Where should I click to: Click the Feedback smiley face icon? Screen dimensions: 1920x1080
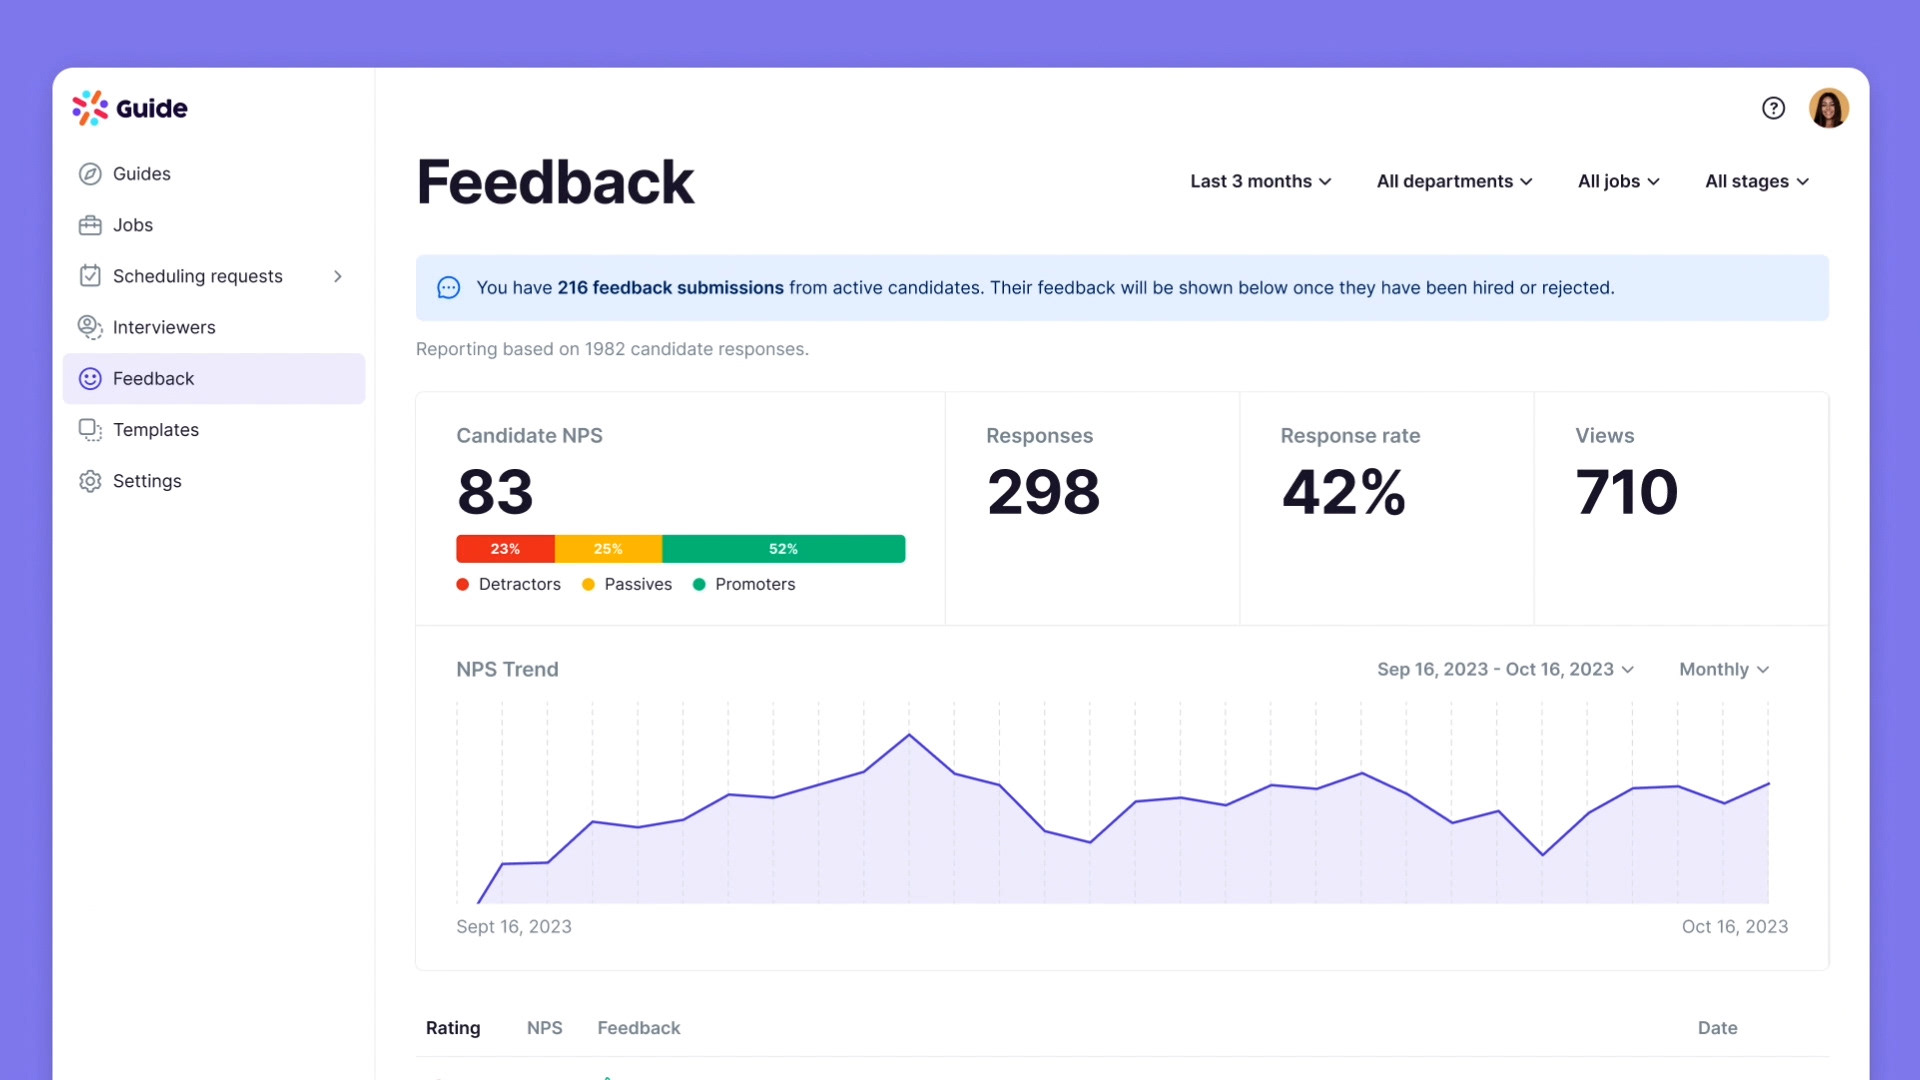coord(90,379)
